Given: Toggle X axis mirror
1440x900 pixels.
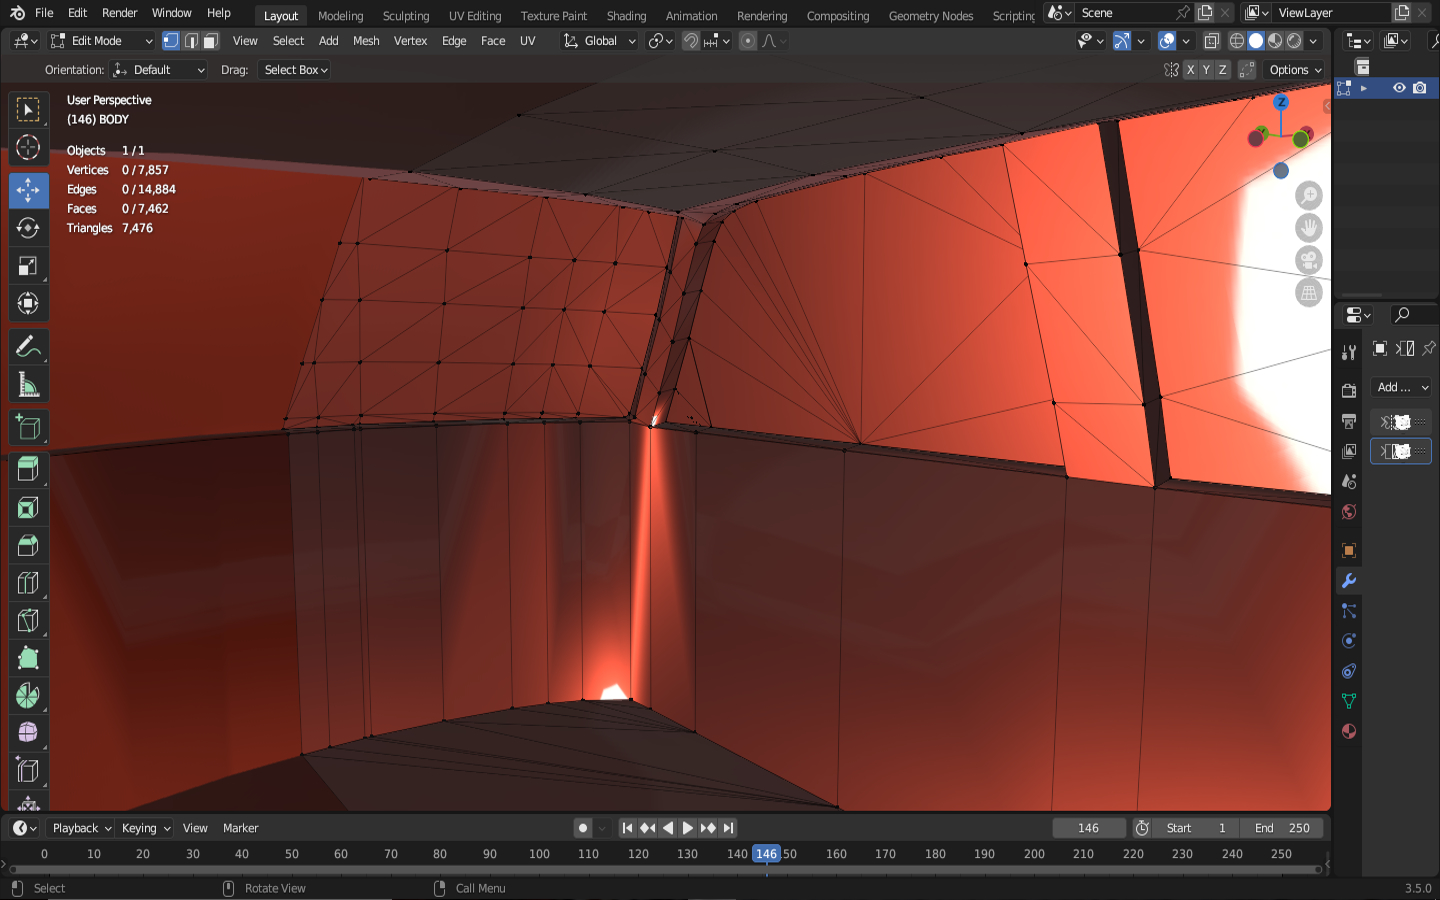Looking at the screenshot, I should pyautogui.click(x=1190, y=70).
